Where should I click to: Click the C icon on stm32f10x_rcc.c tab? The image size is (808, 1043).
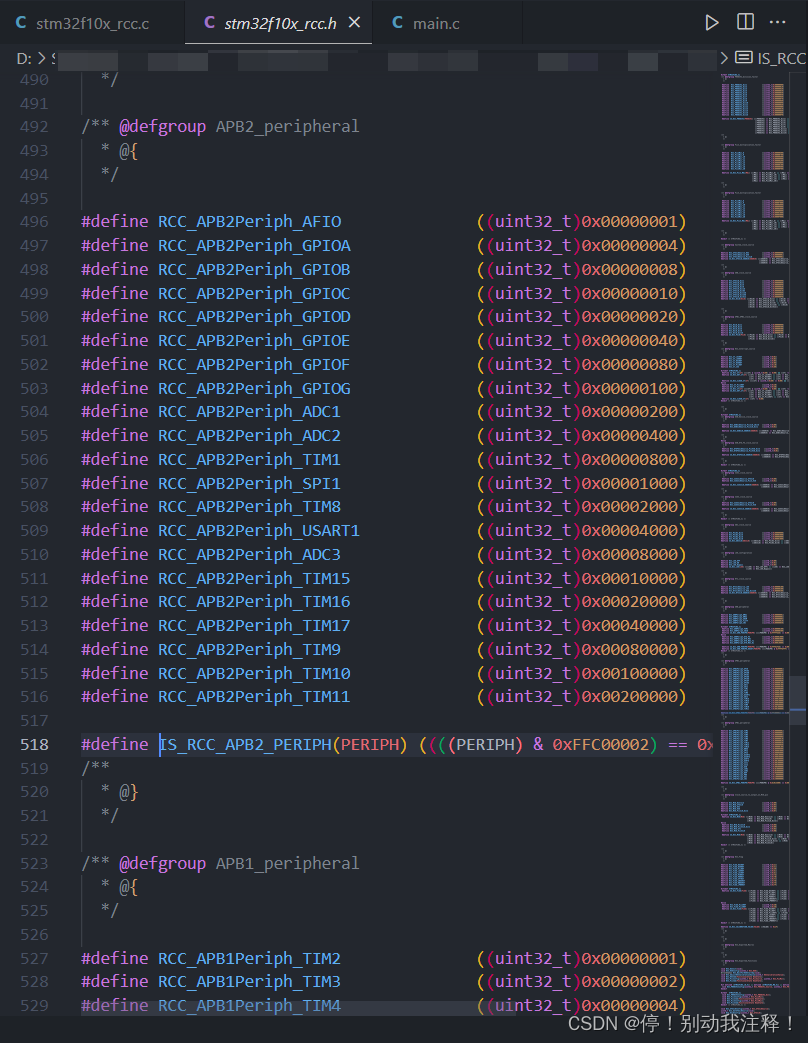point(22,21)
